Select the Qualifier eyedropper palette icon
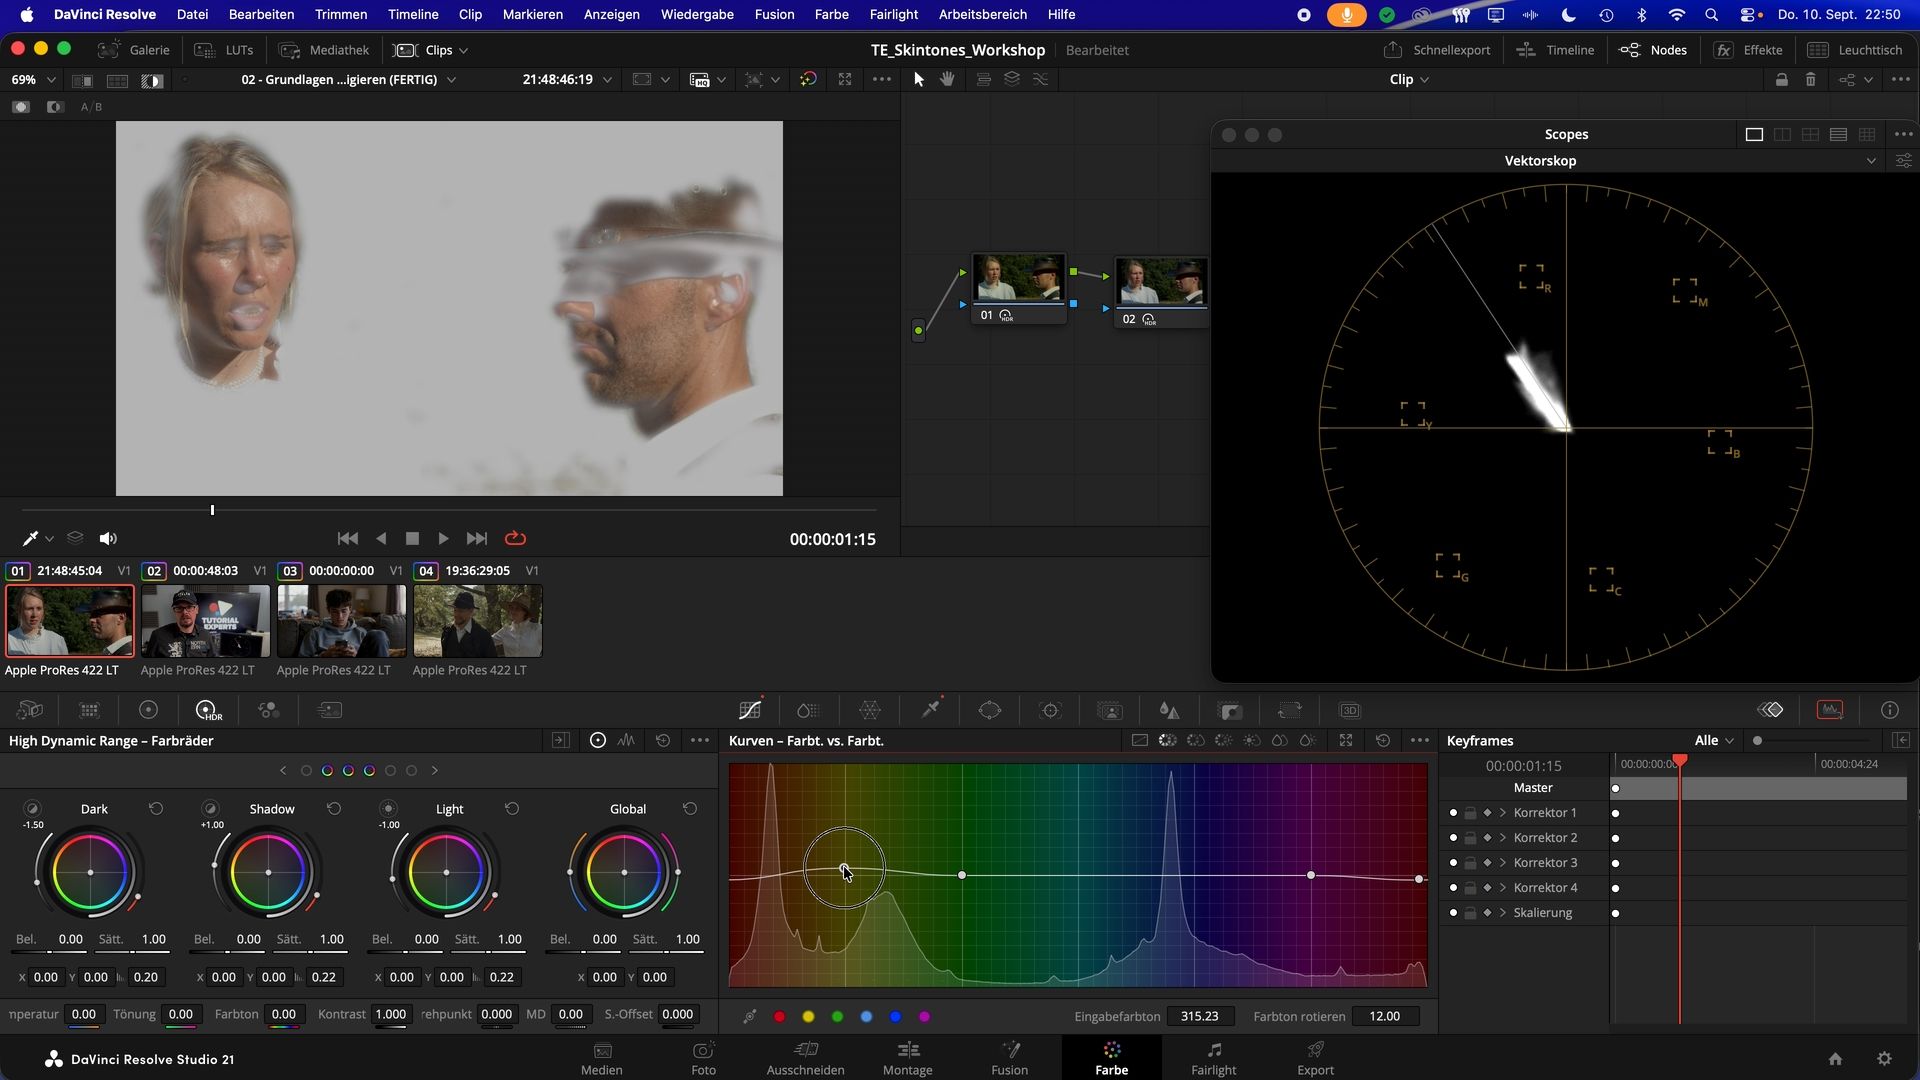This screenshot has width=1920, height=1080. [930, 710]
